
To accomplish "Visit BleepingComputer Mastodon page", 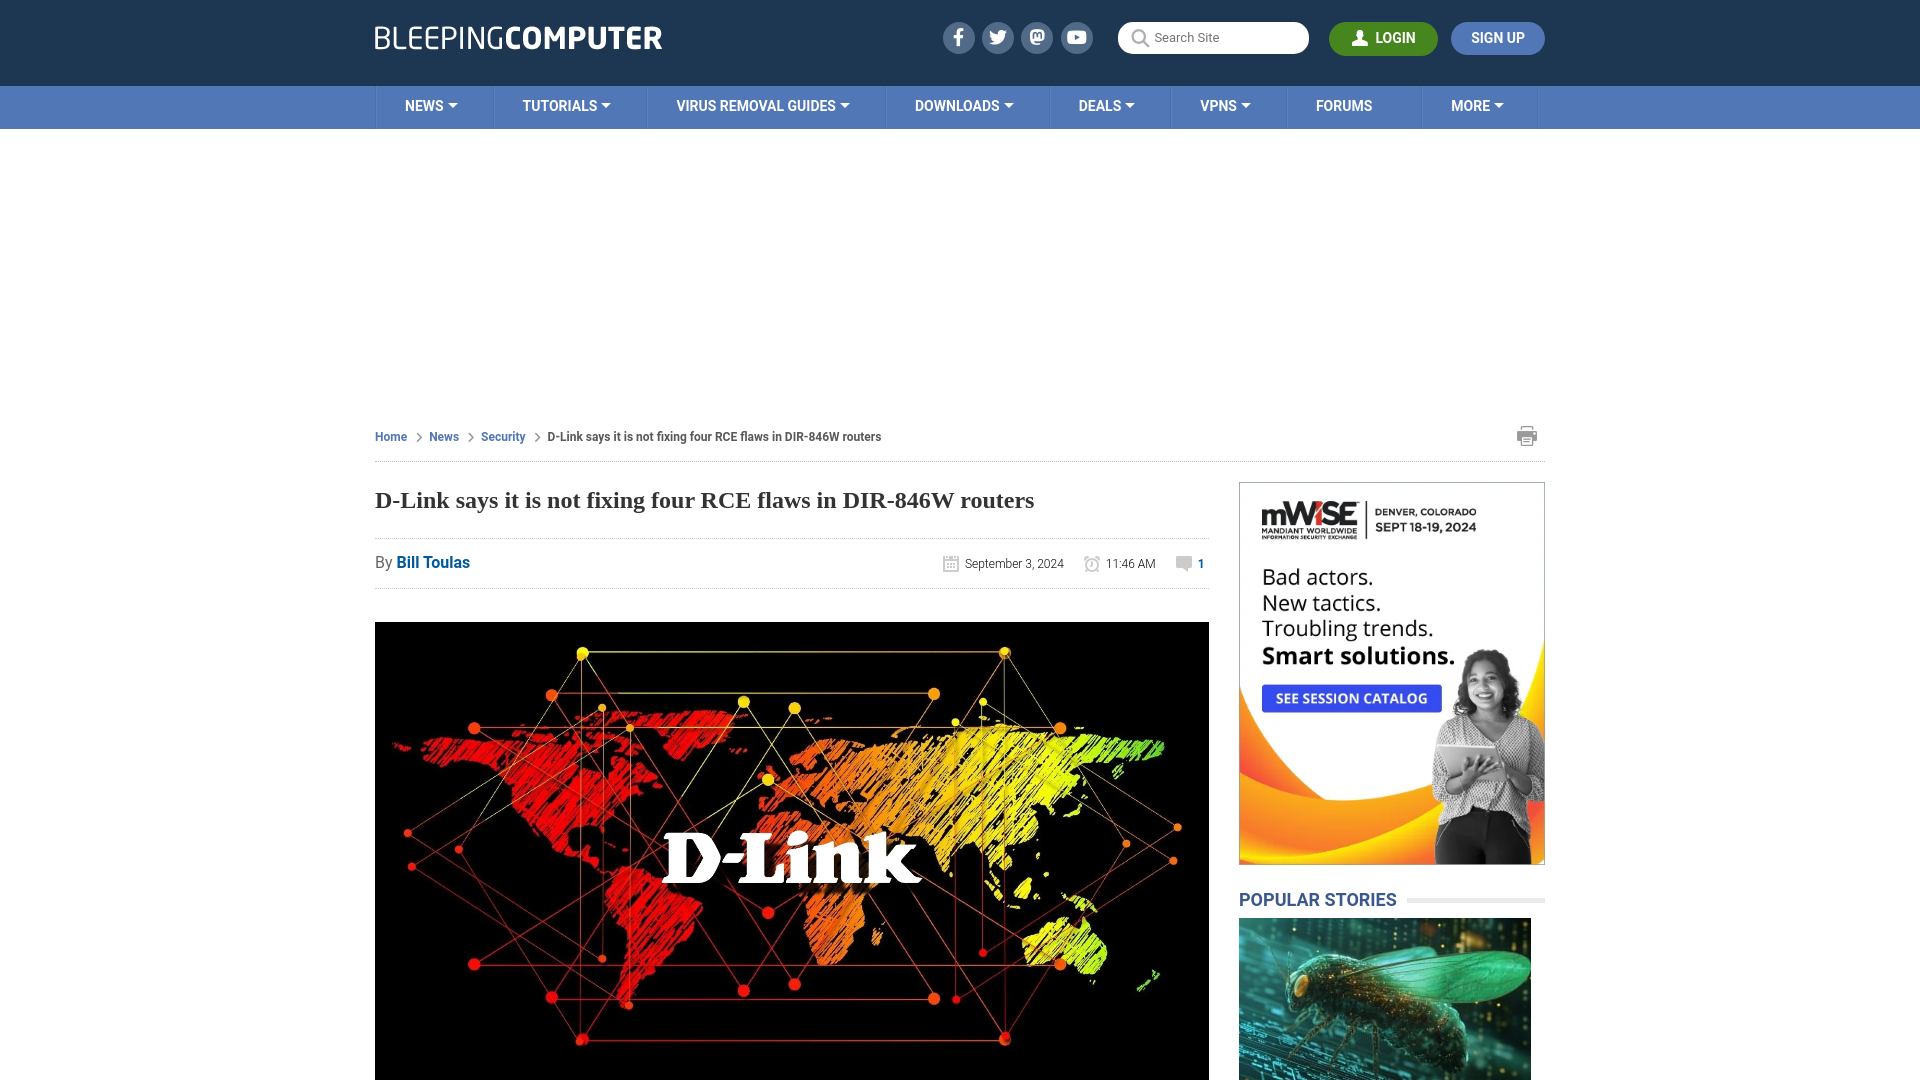I will [x=1038, y=37].
